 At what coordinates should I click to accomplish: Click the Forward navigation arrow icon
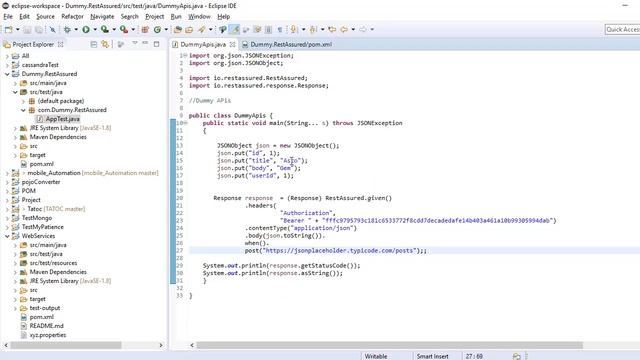pos(363,29)
